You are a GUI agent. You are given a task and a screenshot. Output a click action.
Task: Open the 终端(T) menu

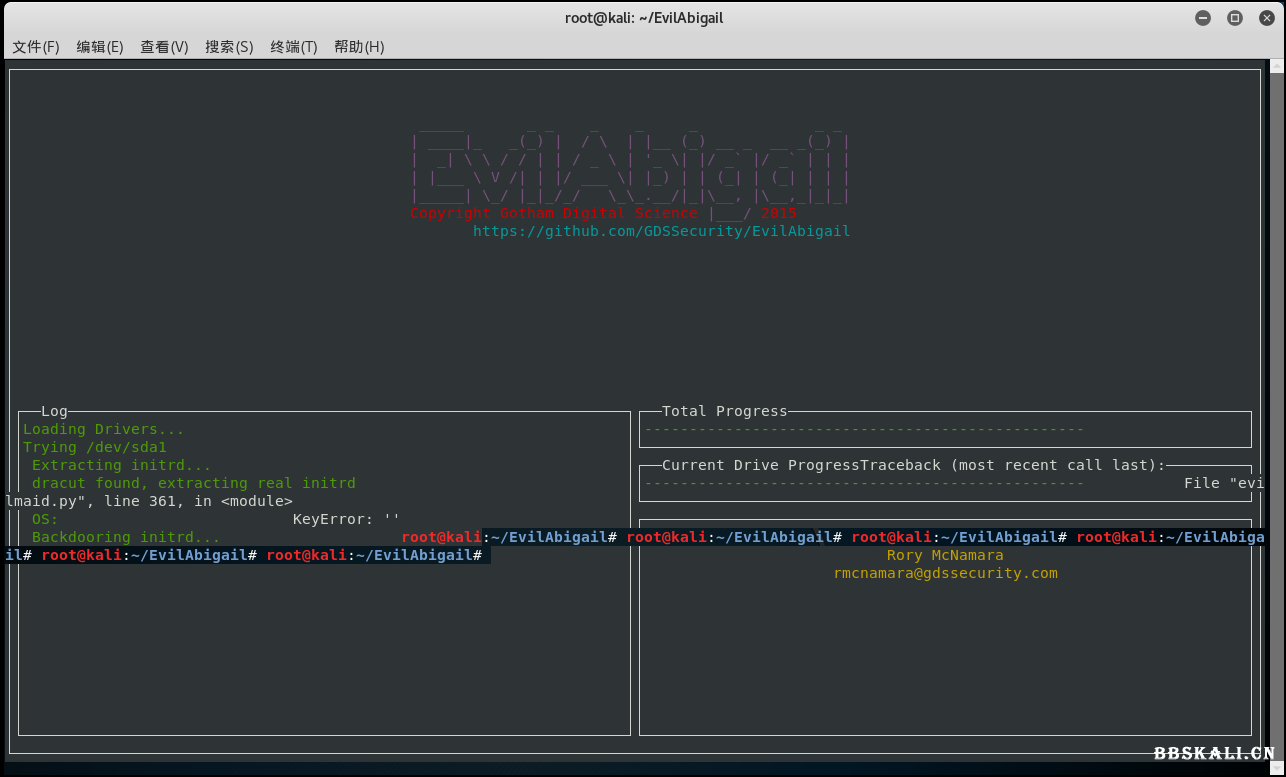[294, 47]
